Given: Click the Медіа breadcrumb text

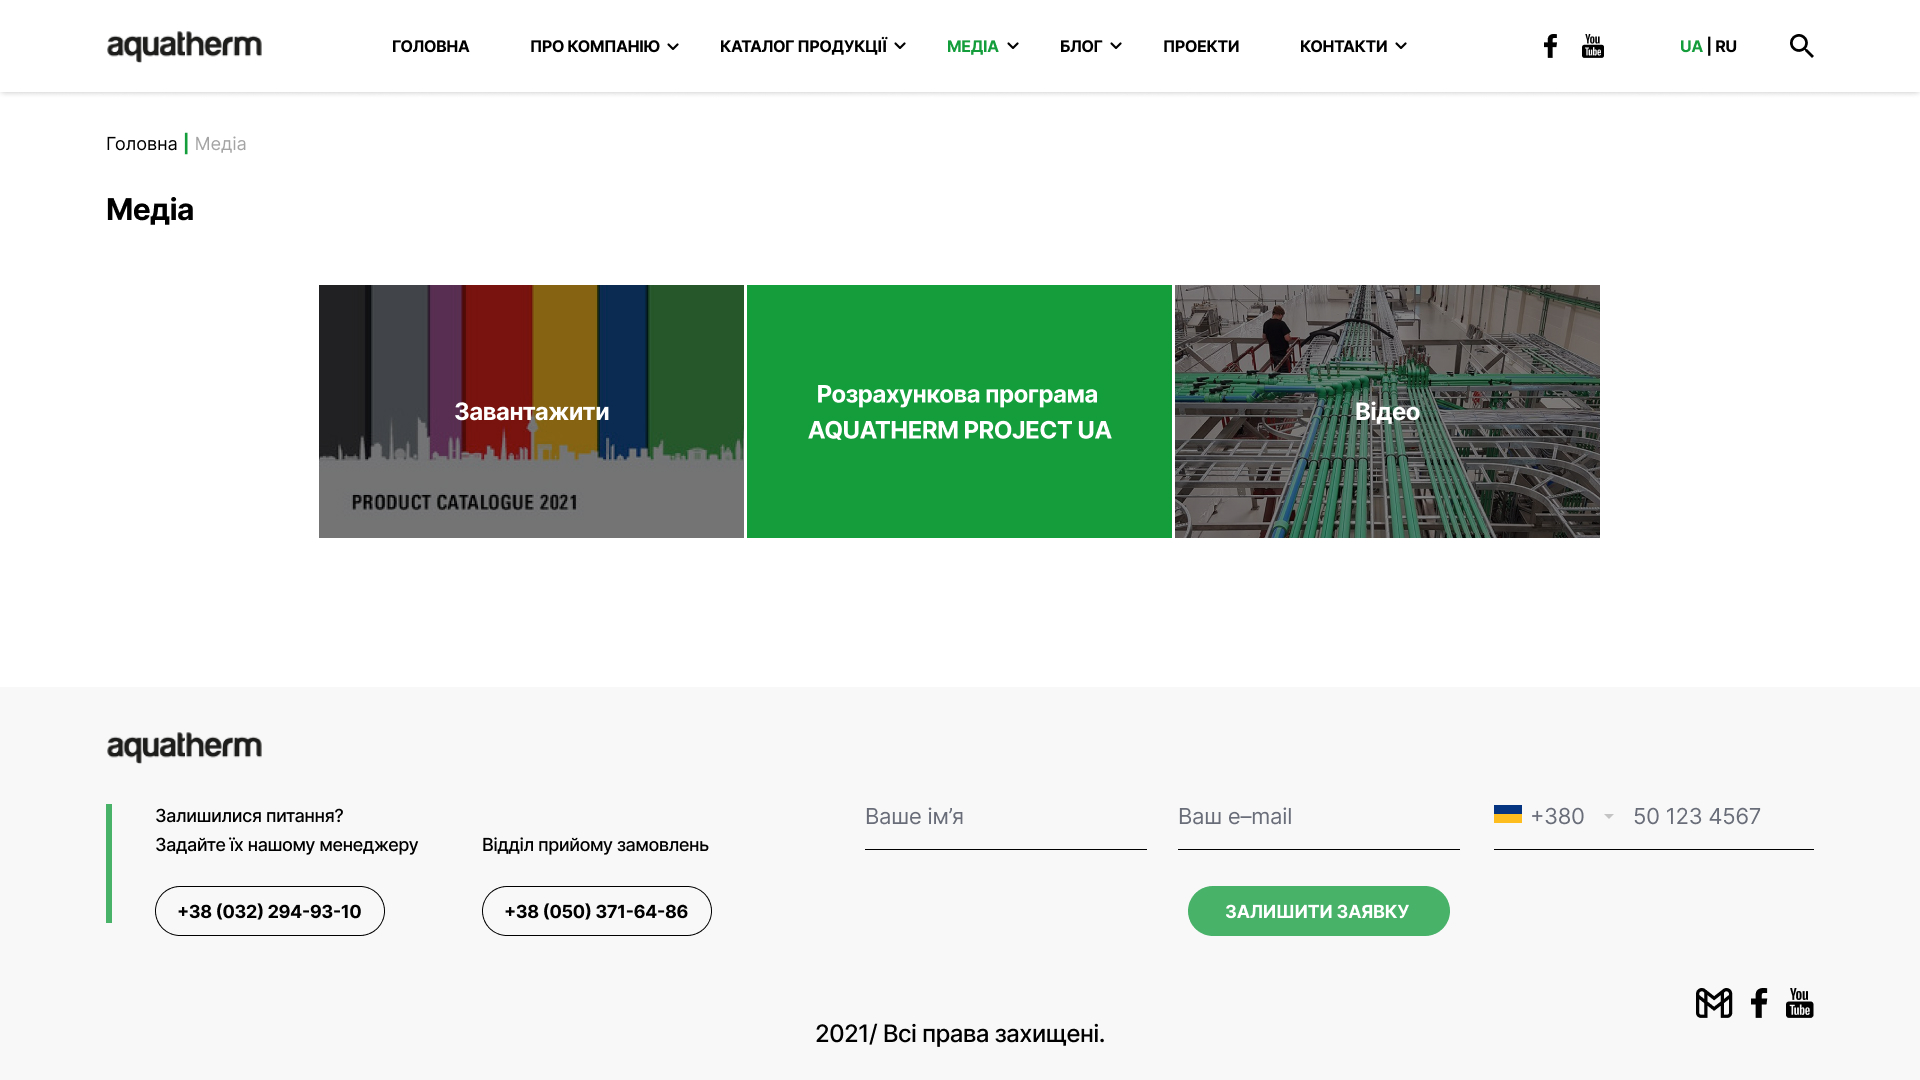Looking at the screenshot, I should (221, 144).
